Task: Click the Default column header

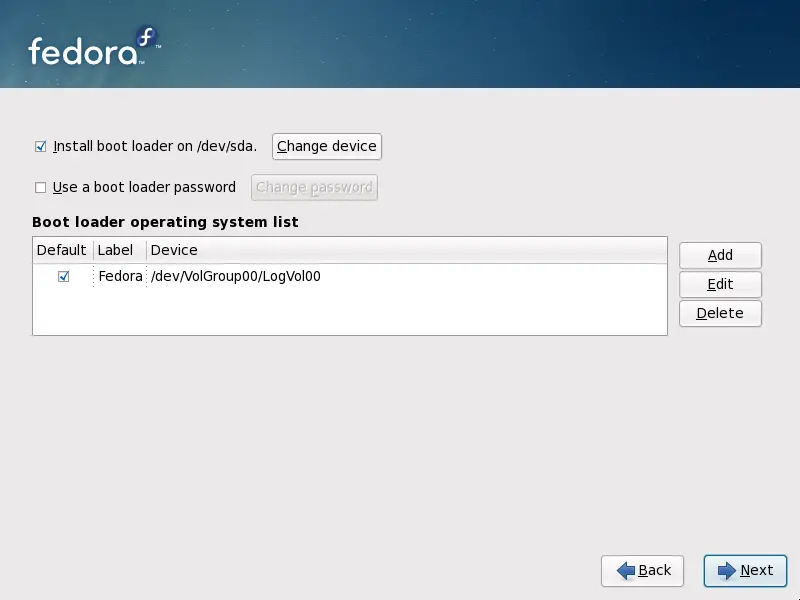Action: 62,250
